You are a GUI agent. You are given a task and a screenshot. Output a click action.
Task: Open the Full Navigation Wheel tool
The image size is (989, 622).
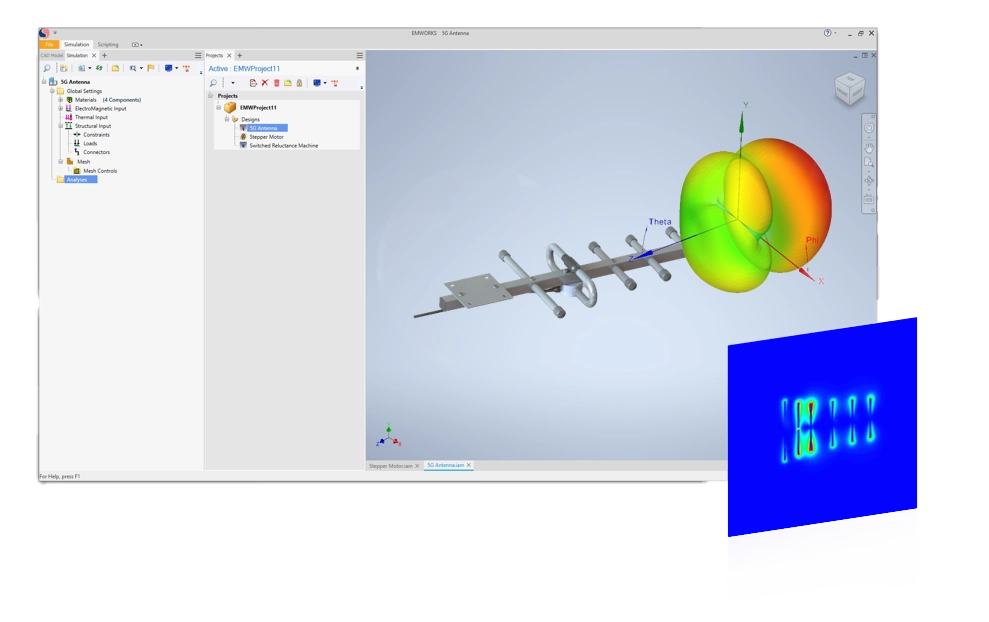click(x=868, y=127)
